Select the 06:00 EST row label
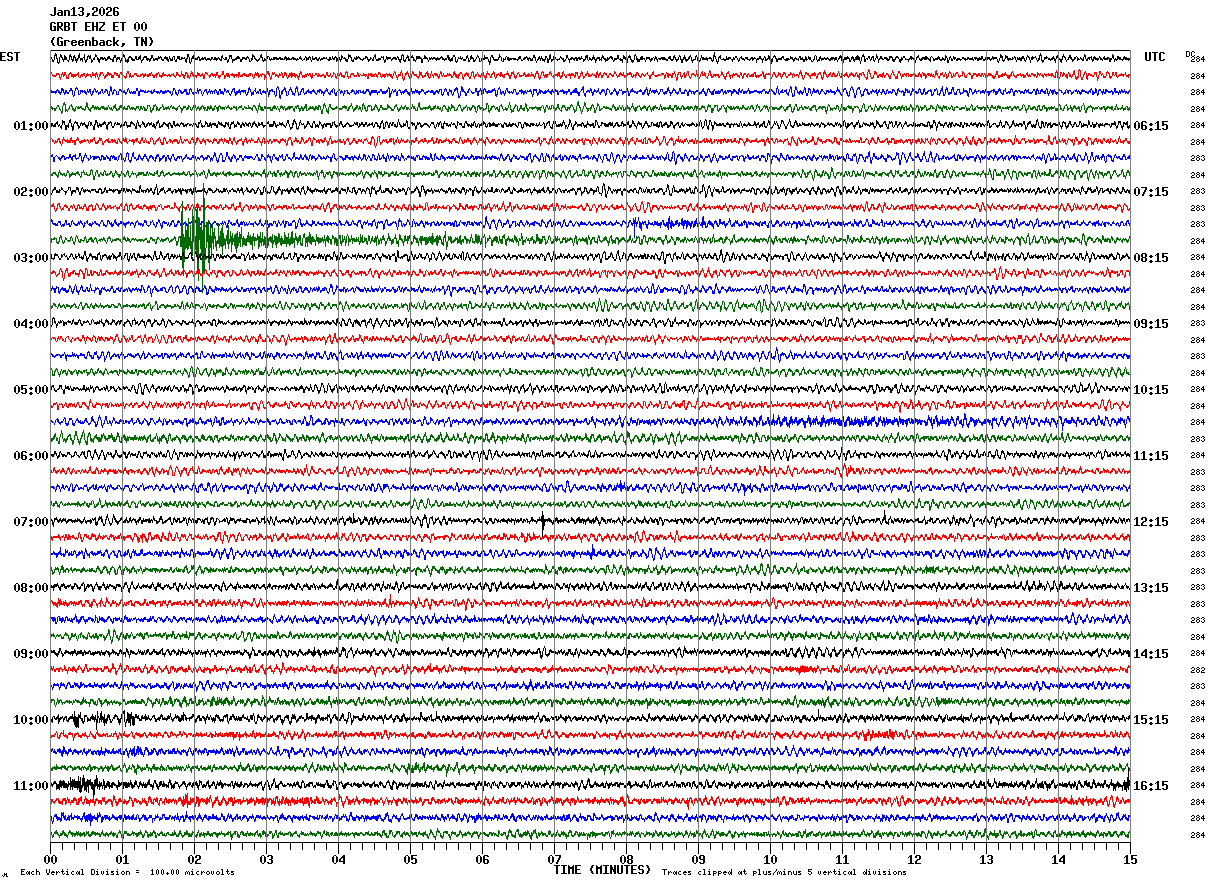The width and height of the screenshot is (1210, 886). [x=30, y=456]
